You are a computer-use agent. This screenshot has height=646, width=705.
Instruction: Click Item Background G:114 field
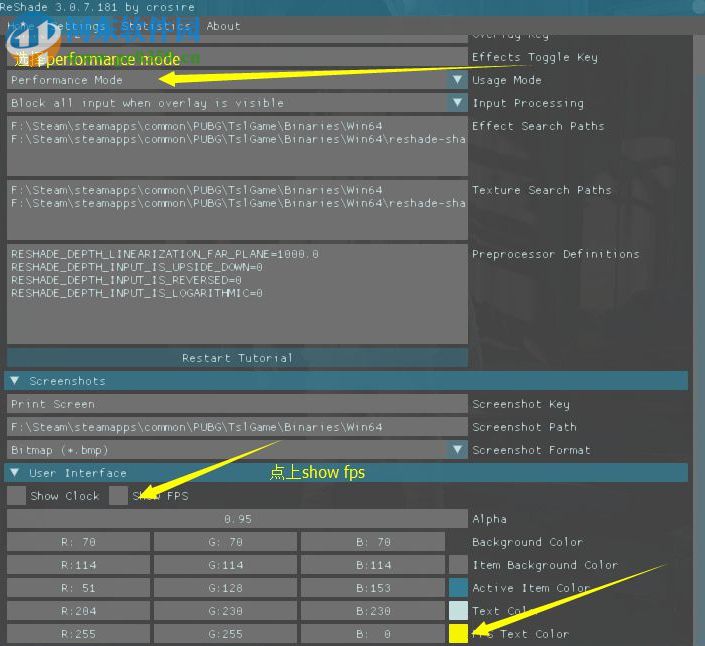click(x=225, y=565)
